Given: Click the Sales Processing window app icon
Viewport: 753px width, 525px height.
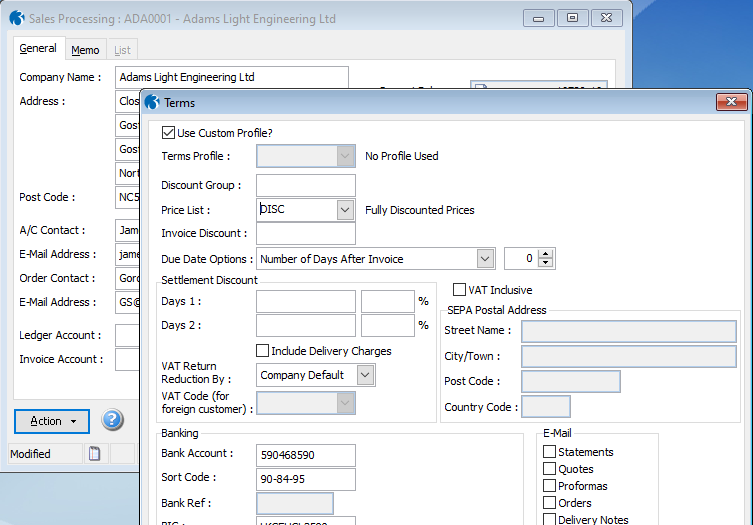Looking at the screenshot, I should point(16,18).
